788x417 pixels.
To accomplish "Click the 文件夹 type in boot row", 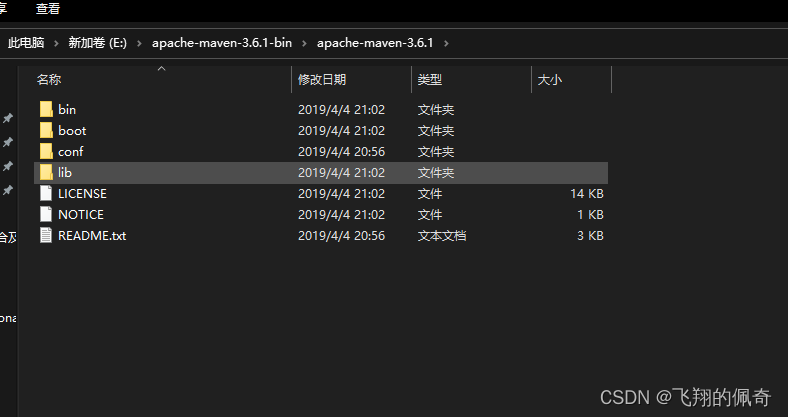I will tap(436, 130).
